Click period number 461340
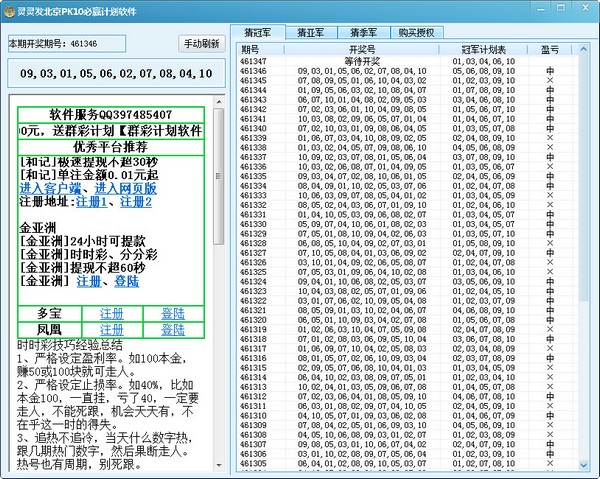Screen dimensions: 600x479 (253, 128)
